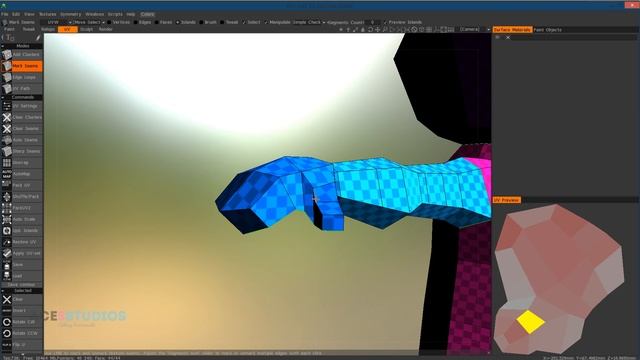This screenshot has height=360, width=640.
Task: Choose the Edge Loops mode
Action: [x=22, y=77]
